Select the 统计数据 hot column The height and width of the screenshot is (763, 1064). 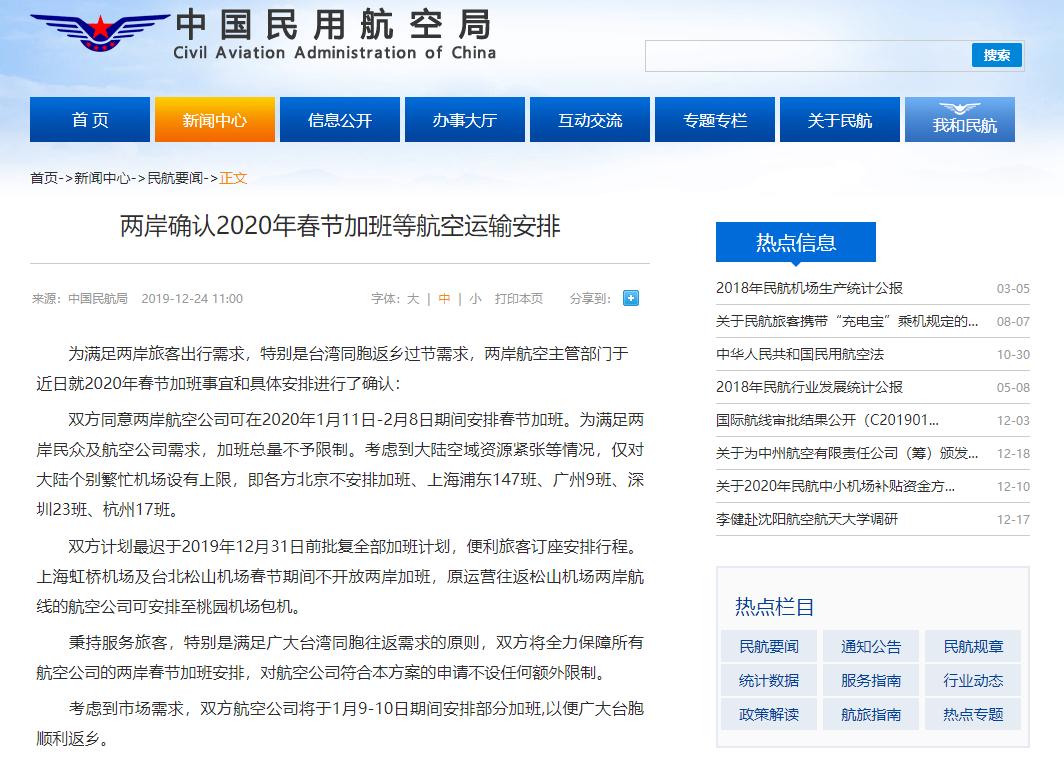769,681
